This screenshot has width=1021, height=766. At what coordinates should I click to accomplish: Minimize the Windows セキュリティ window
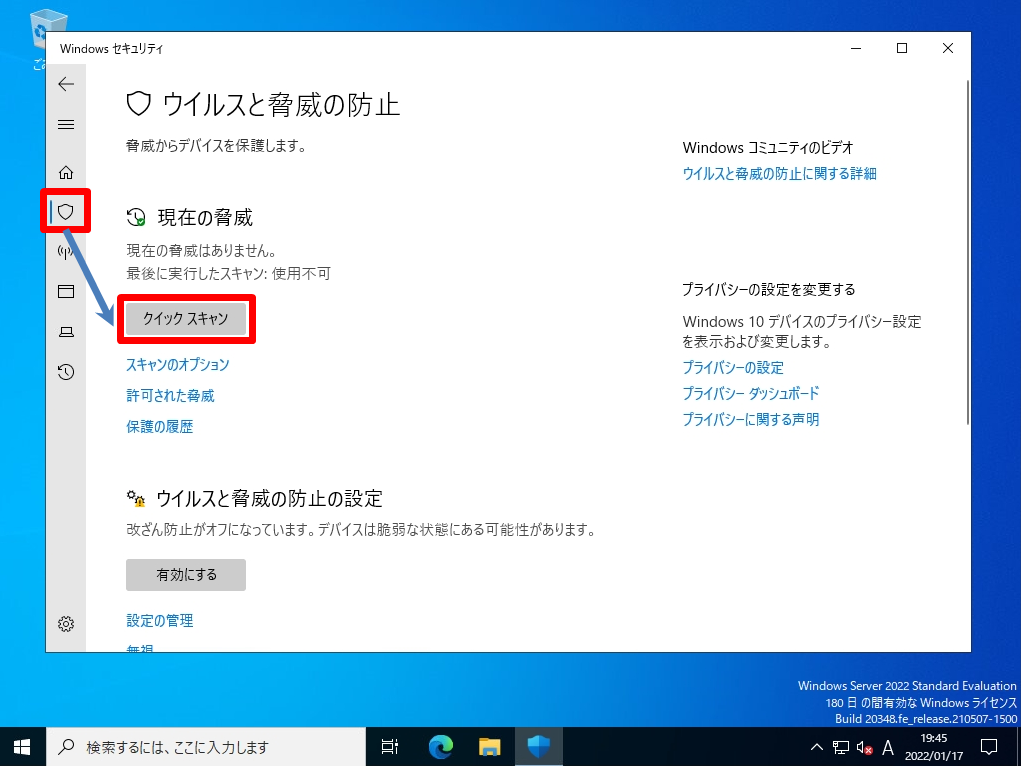coord(856,48)
